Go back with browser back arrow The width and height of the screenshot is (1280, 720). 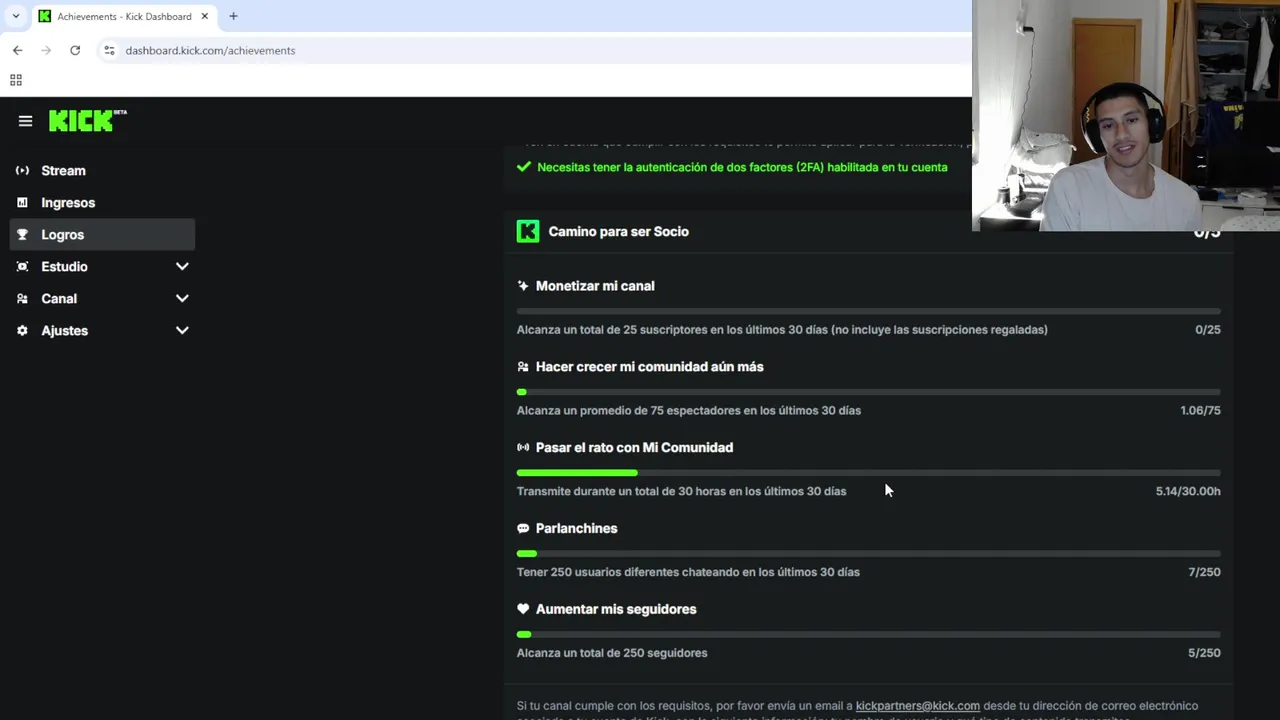point(17,50)
